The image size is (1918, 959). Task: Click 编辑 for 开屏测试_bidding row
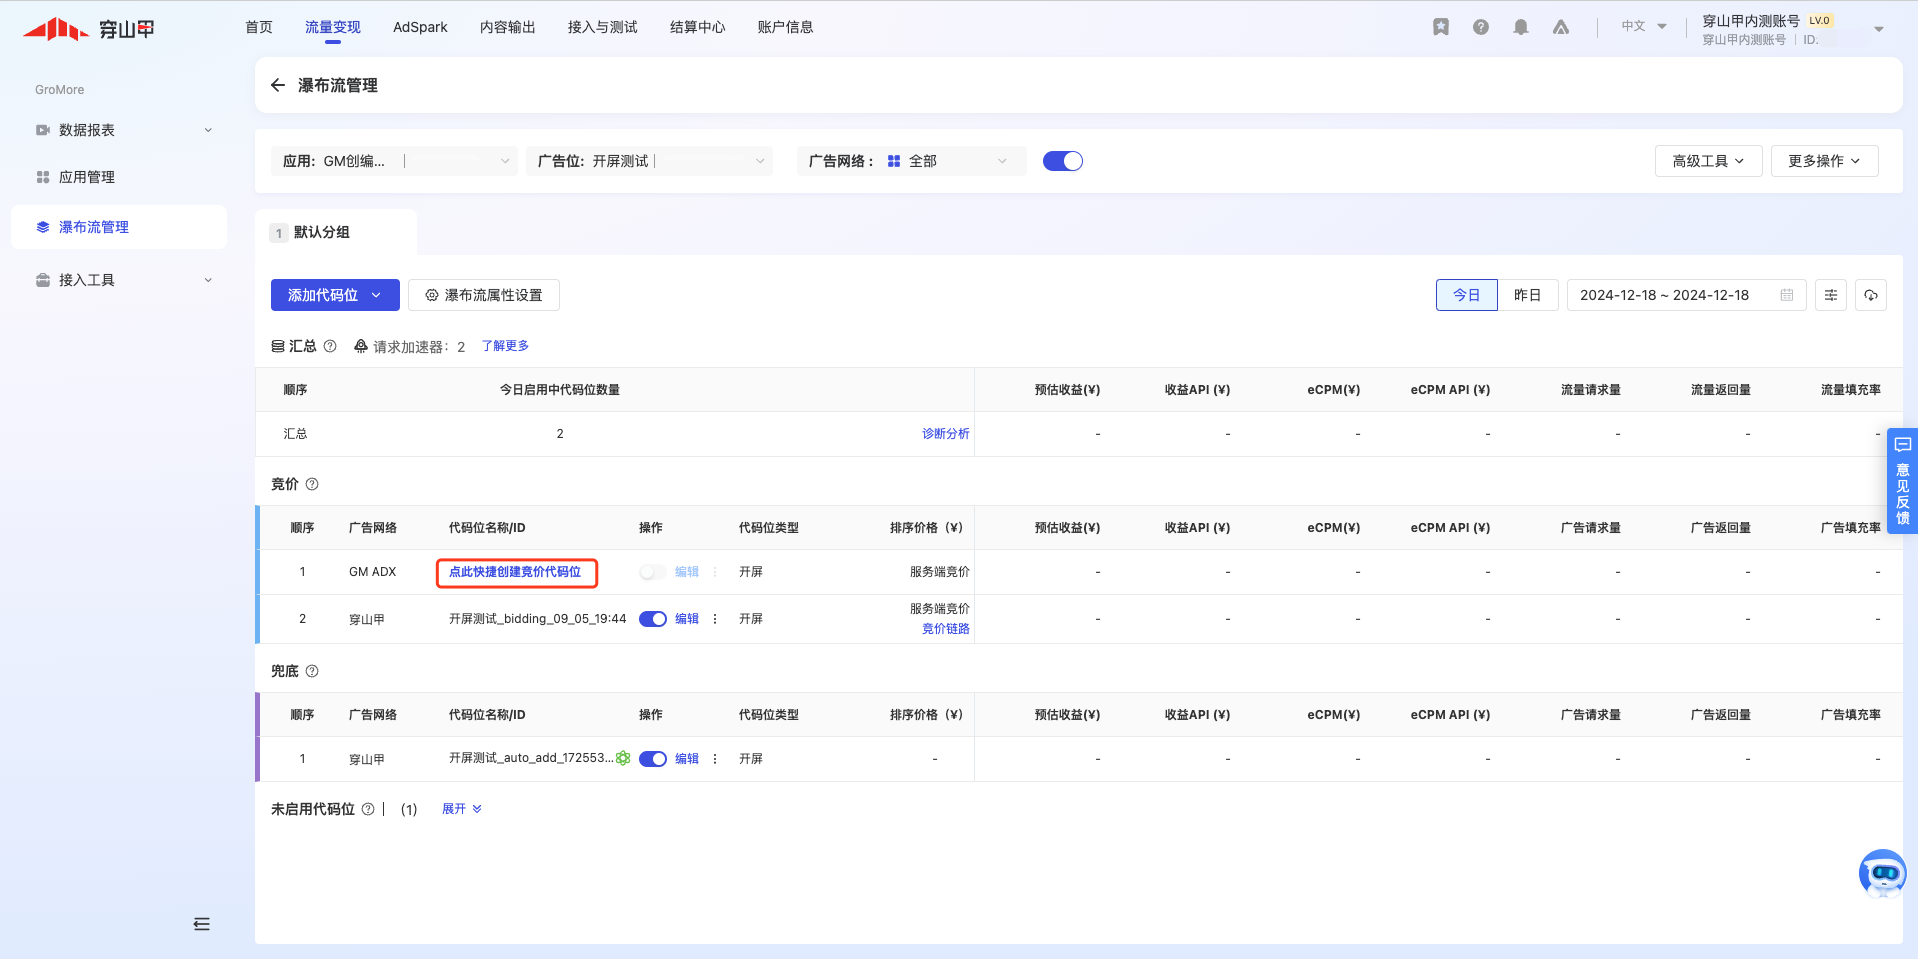687,619
